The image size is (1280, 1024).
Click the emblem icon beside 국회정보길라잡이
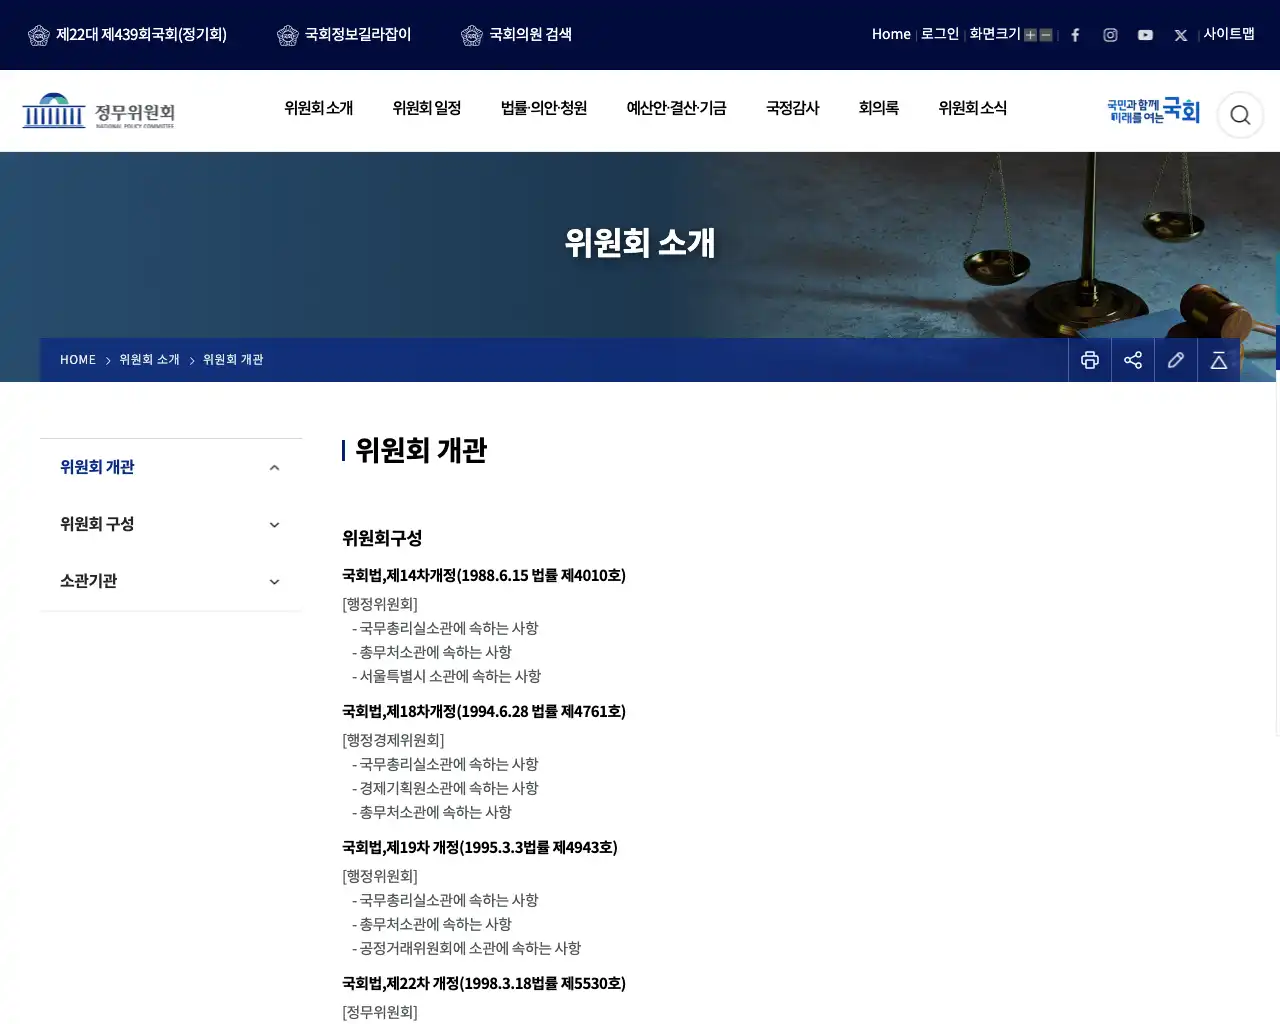pos(288,35)
